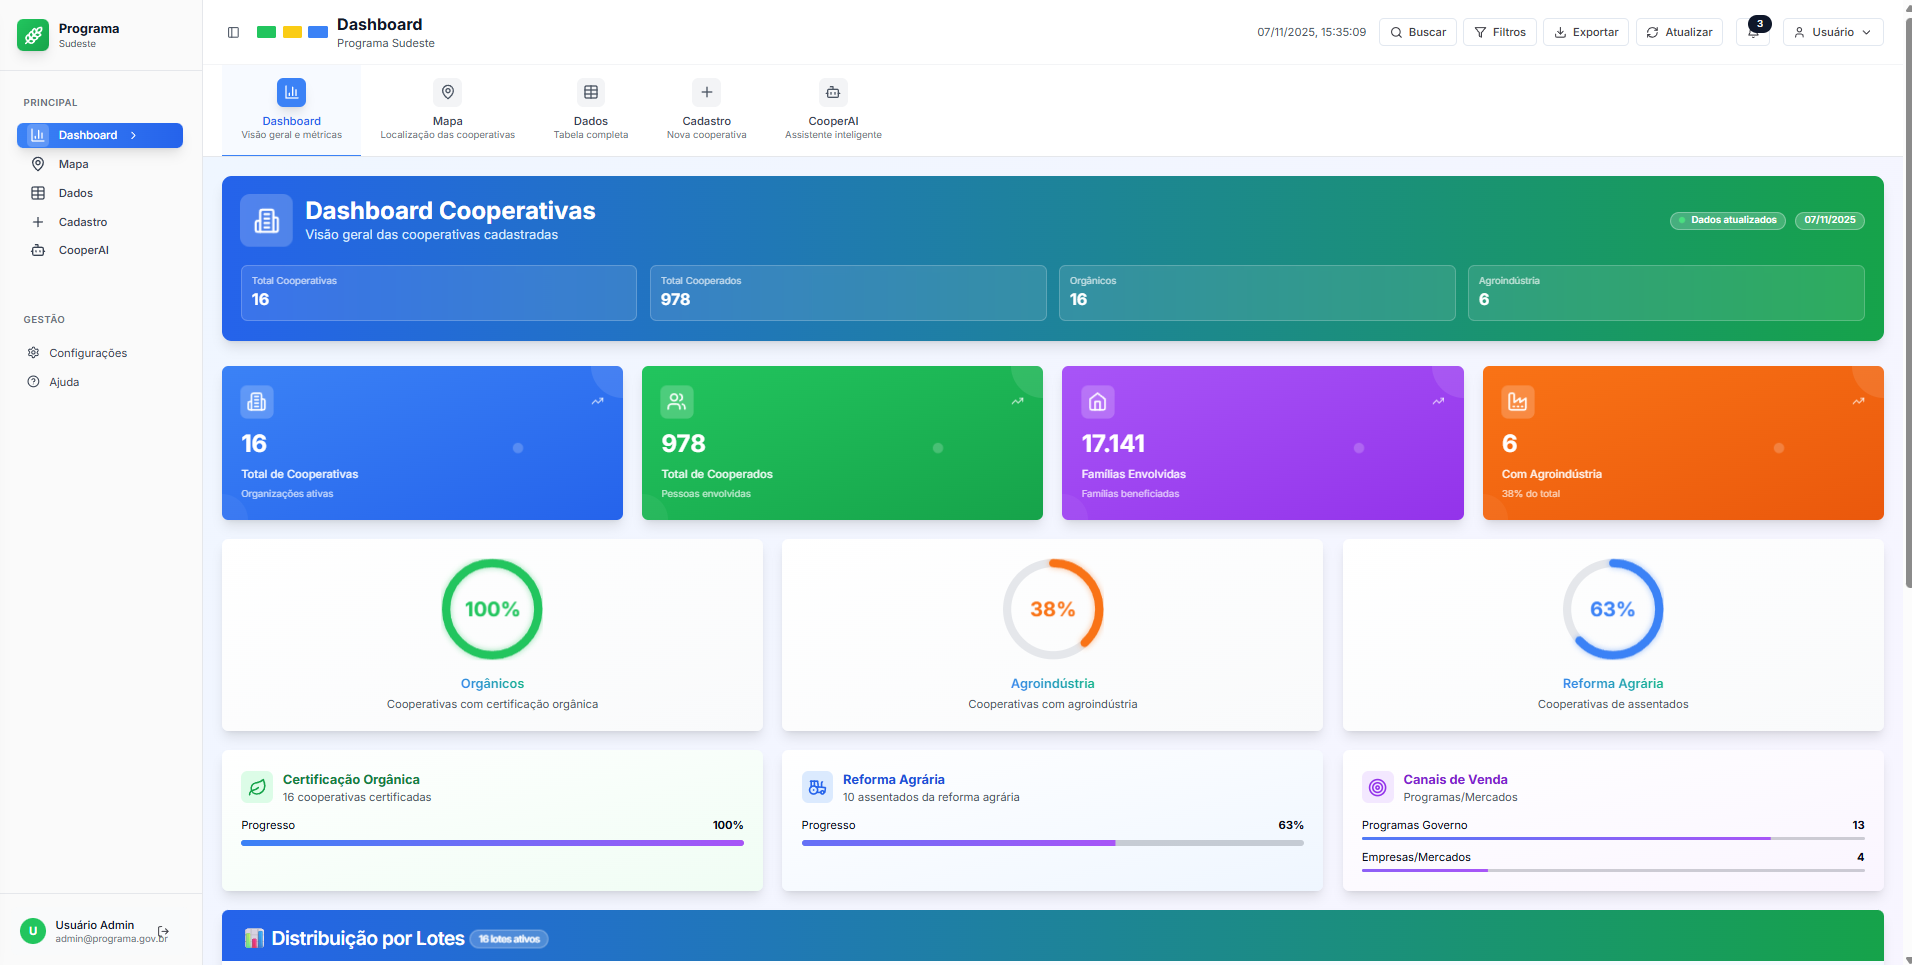Click the Exportar button
Screen dimensions: 1912x965
pyautogui.click(x=1585, y=32)
